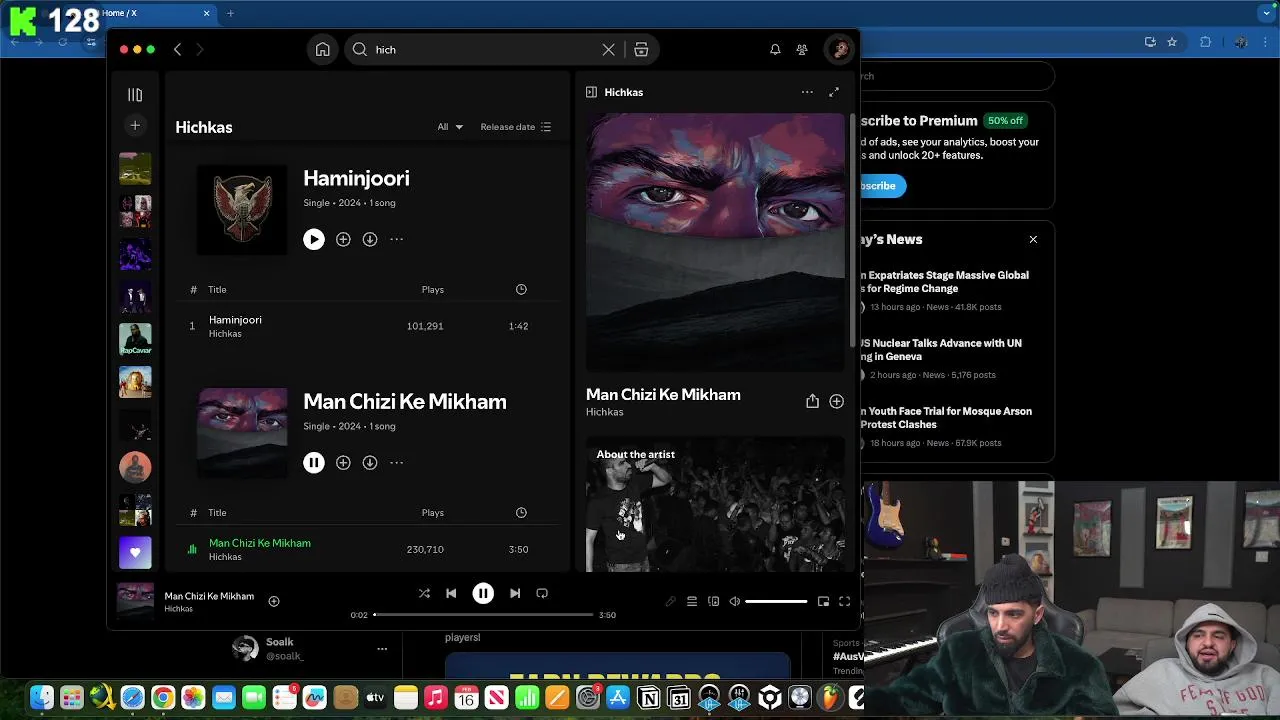
Task: Open the Music app in the Dock
Action: click(435, 697)
